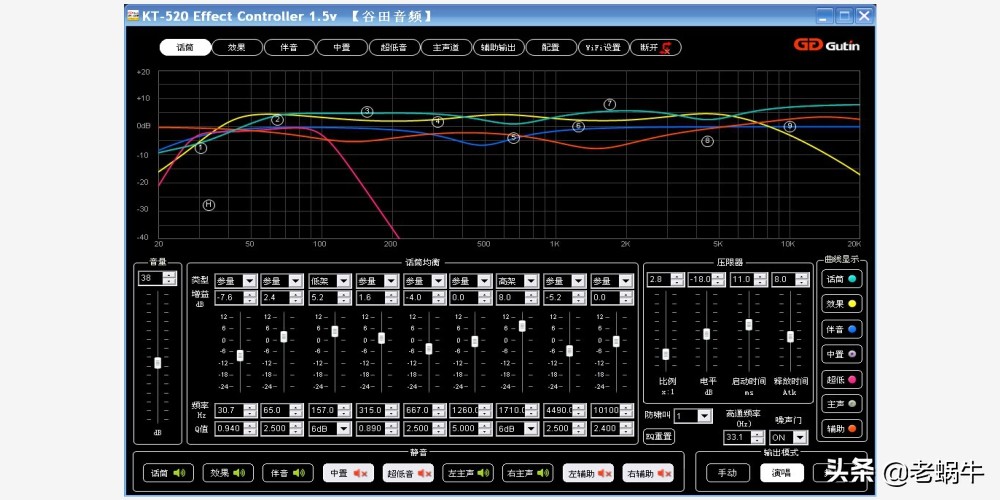Click the 音量 volume slider handle

click(x=158, y=362)
